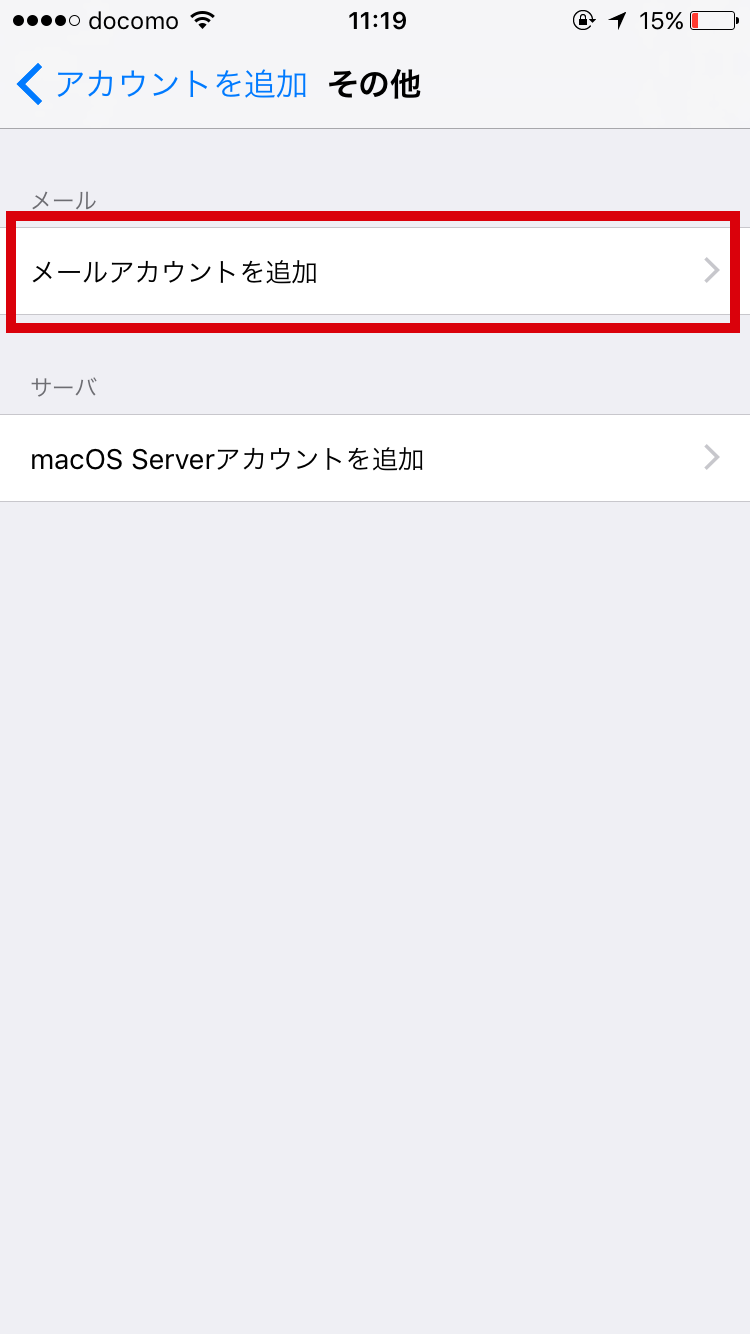Viewport: 750px width, 1334px height.
Task: Tap the blank navigation bar area right of その他
Action: pos(585,85)
